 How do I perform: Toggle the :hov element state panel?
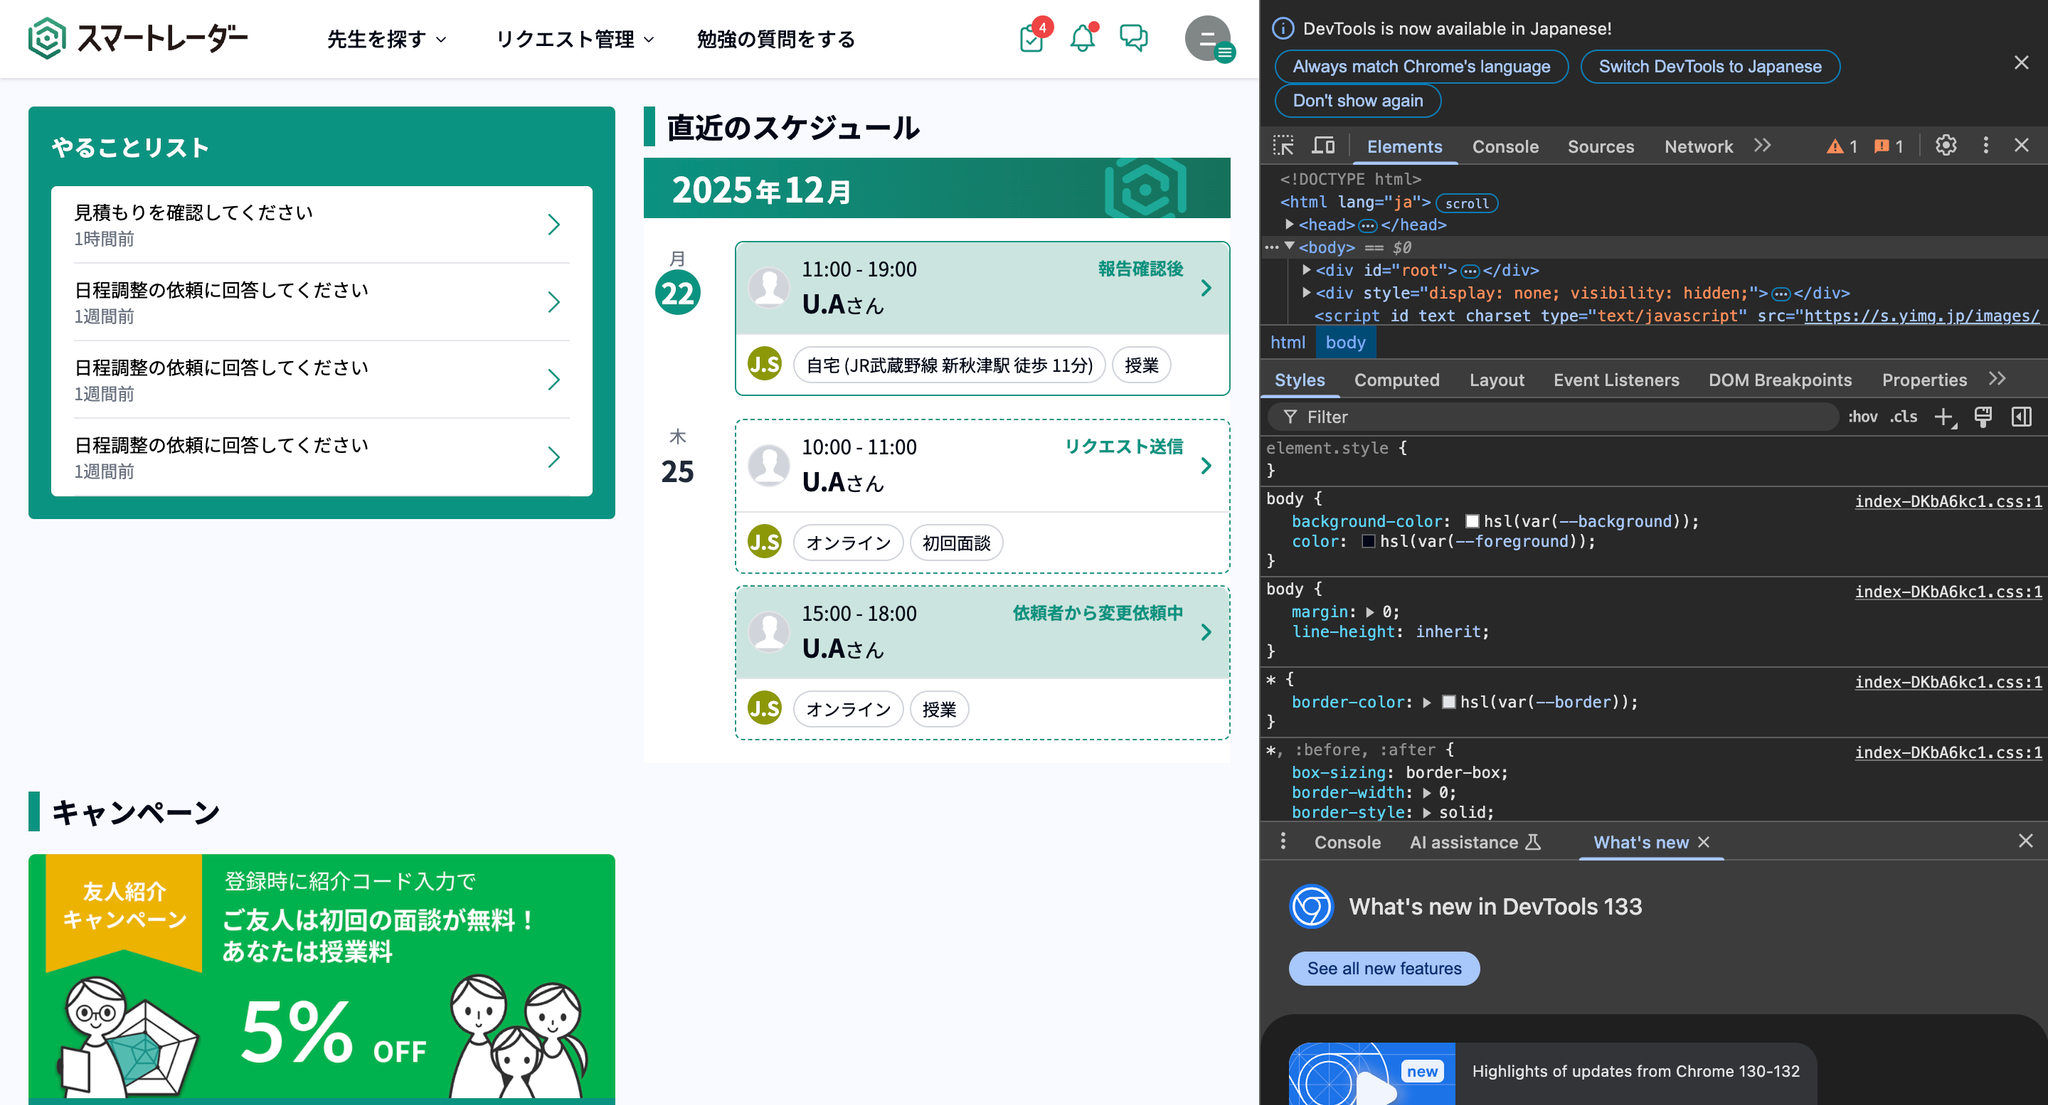pyautogui.click(x=1862, y=417)
